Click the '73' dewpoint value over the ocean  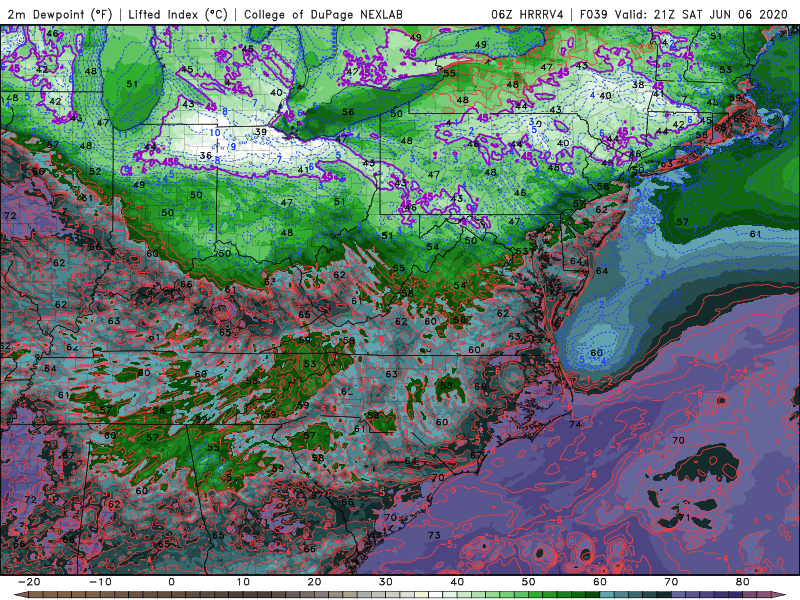[434, 535]
